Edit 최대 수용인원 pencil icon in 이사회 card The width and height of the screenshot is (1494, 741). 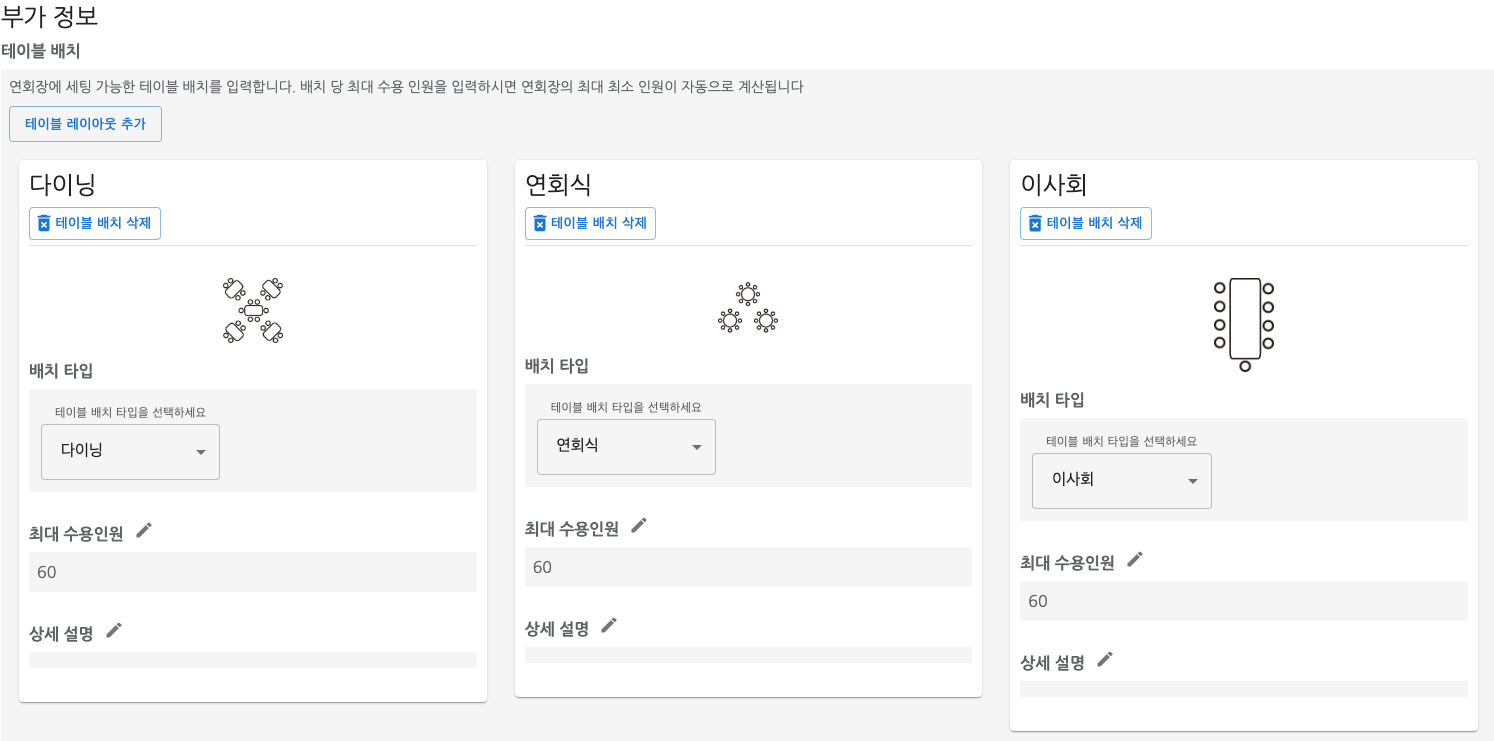tap(1134, 560)
